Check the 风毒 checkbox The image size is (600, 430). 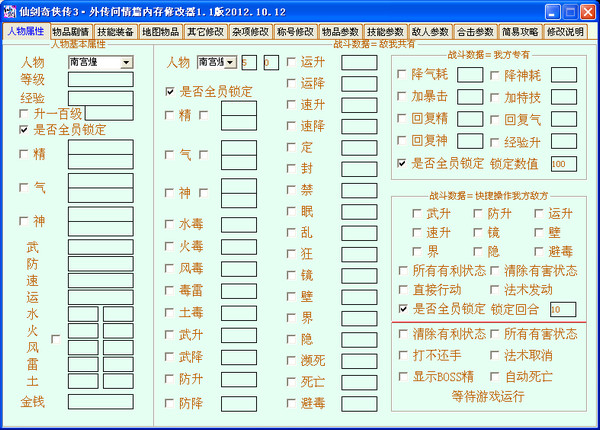pyautogui.click(x=169, y=268)
